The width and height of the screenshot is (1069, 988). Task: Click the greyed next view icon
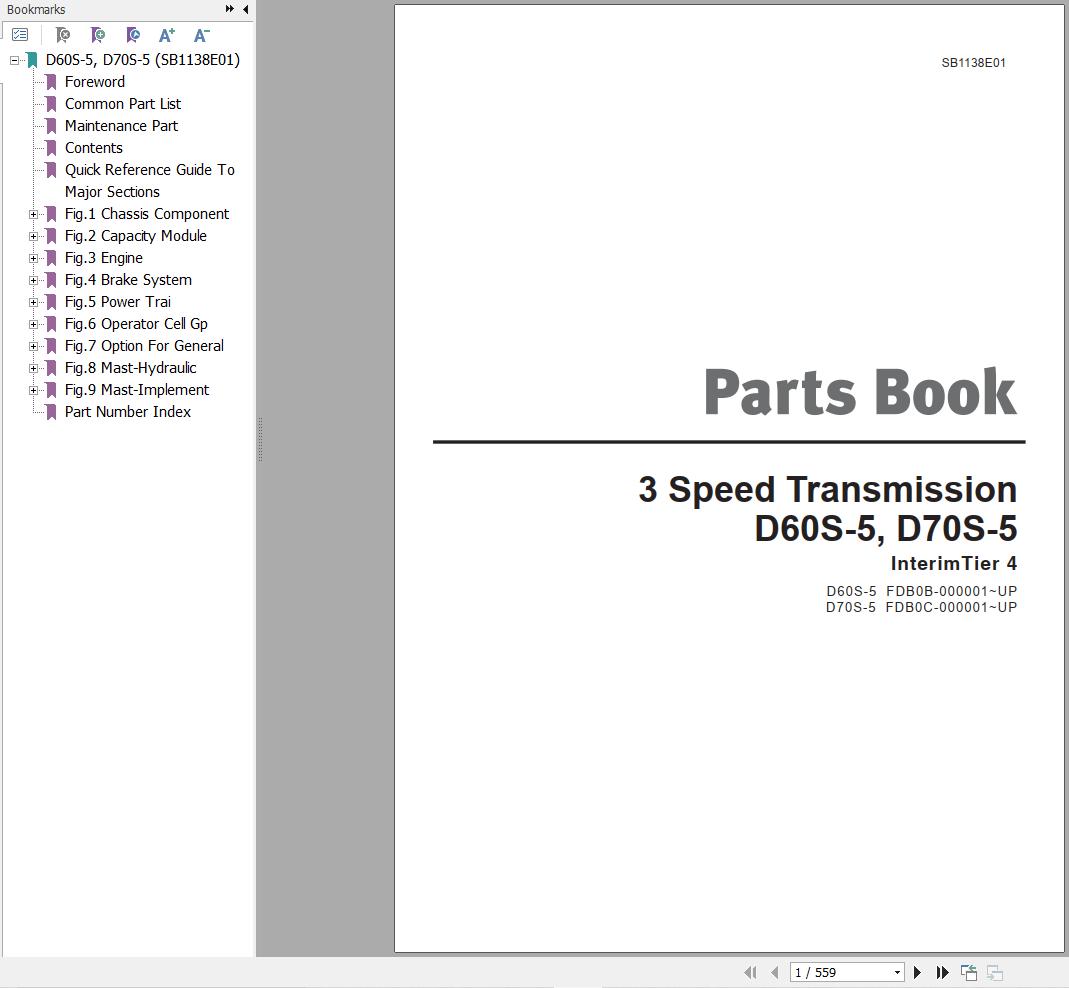[x=995, y=972]
